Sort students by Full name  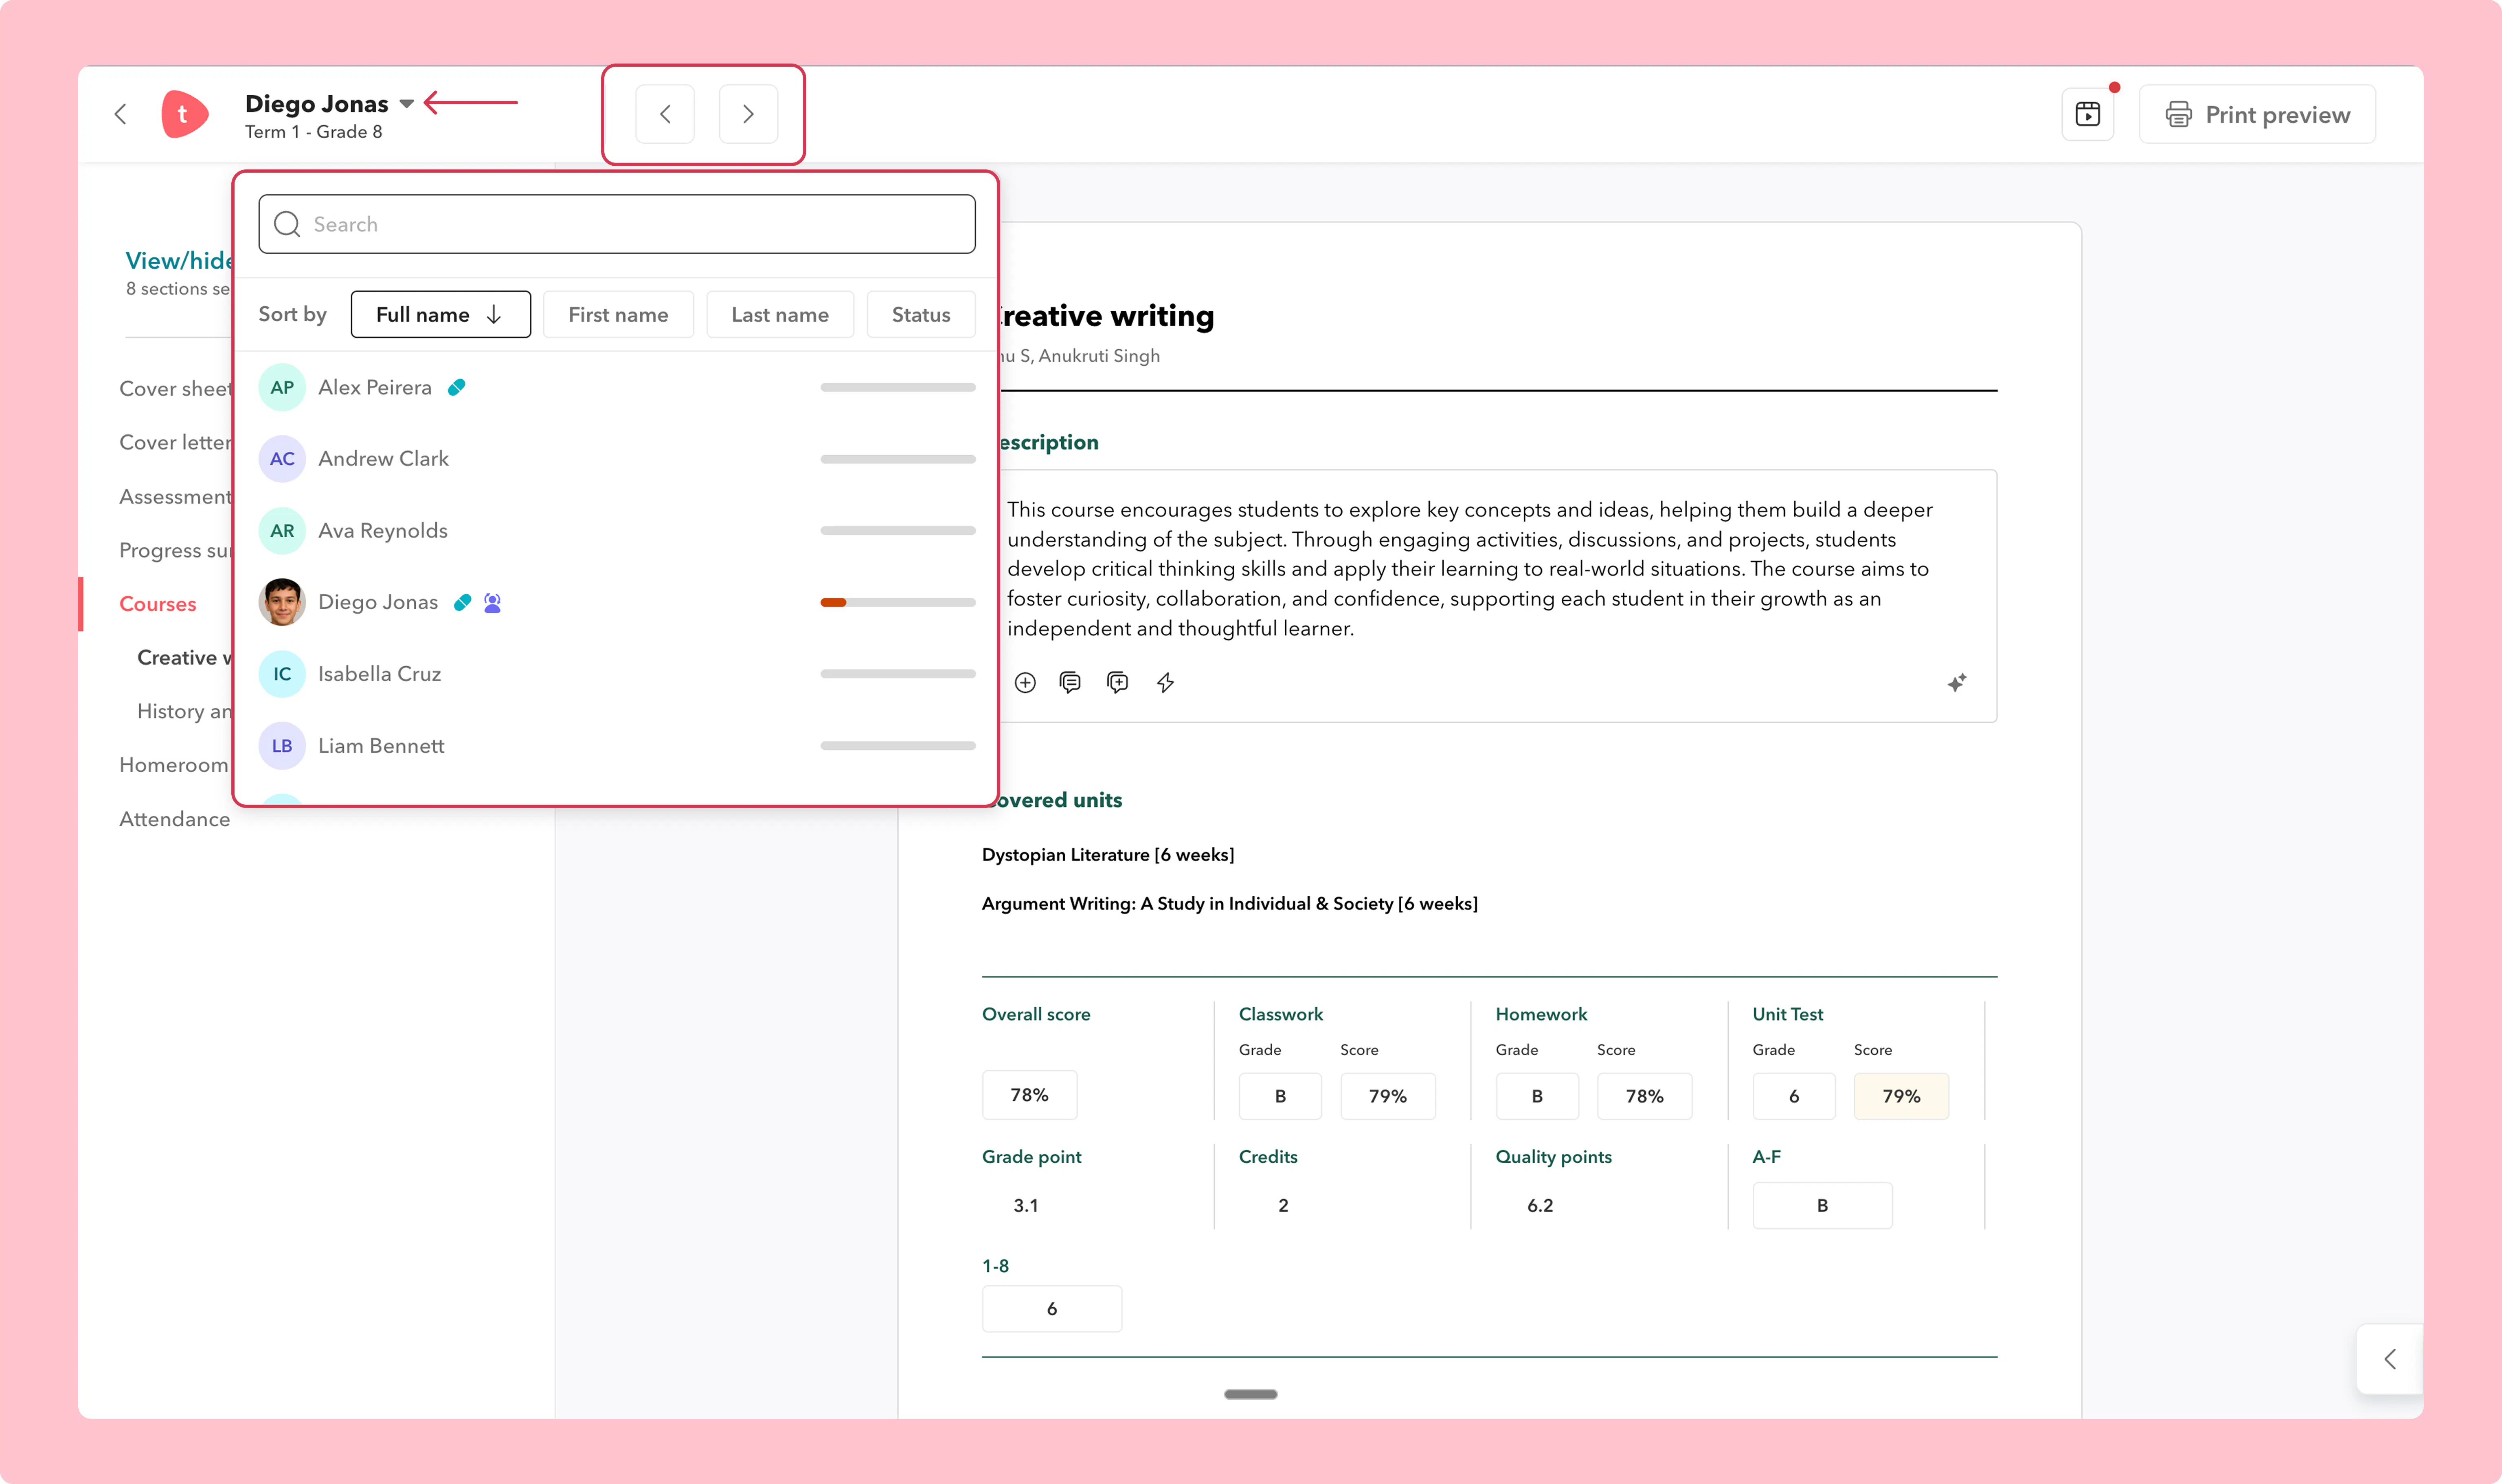point(440,315)
